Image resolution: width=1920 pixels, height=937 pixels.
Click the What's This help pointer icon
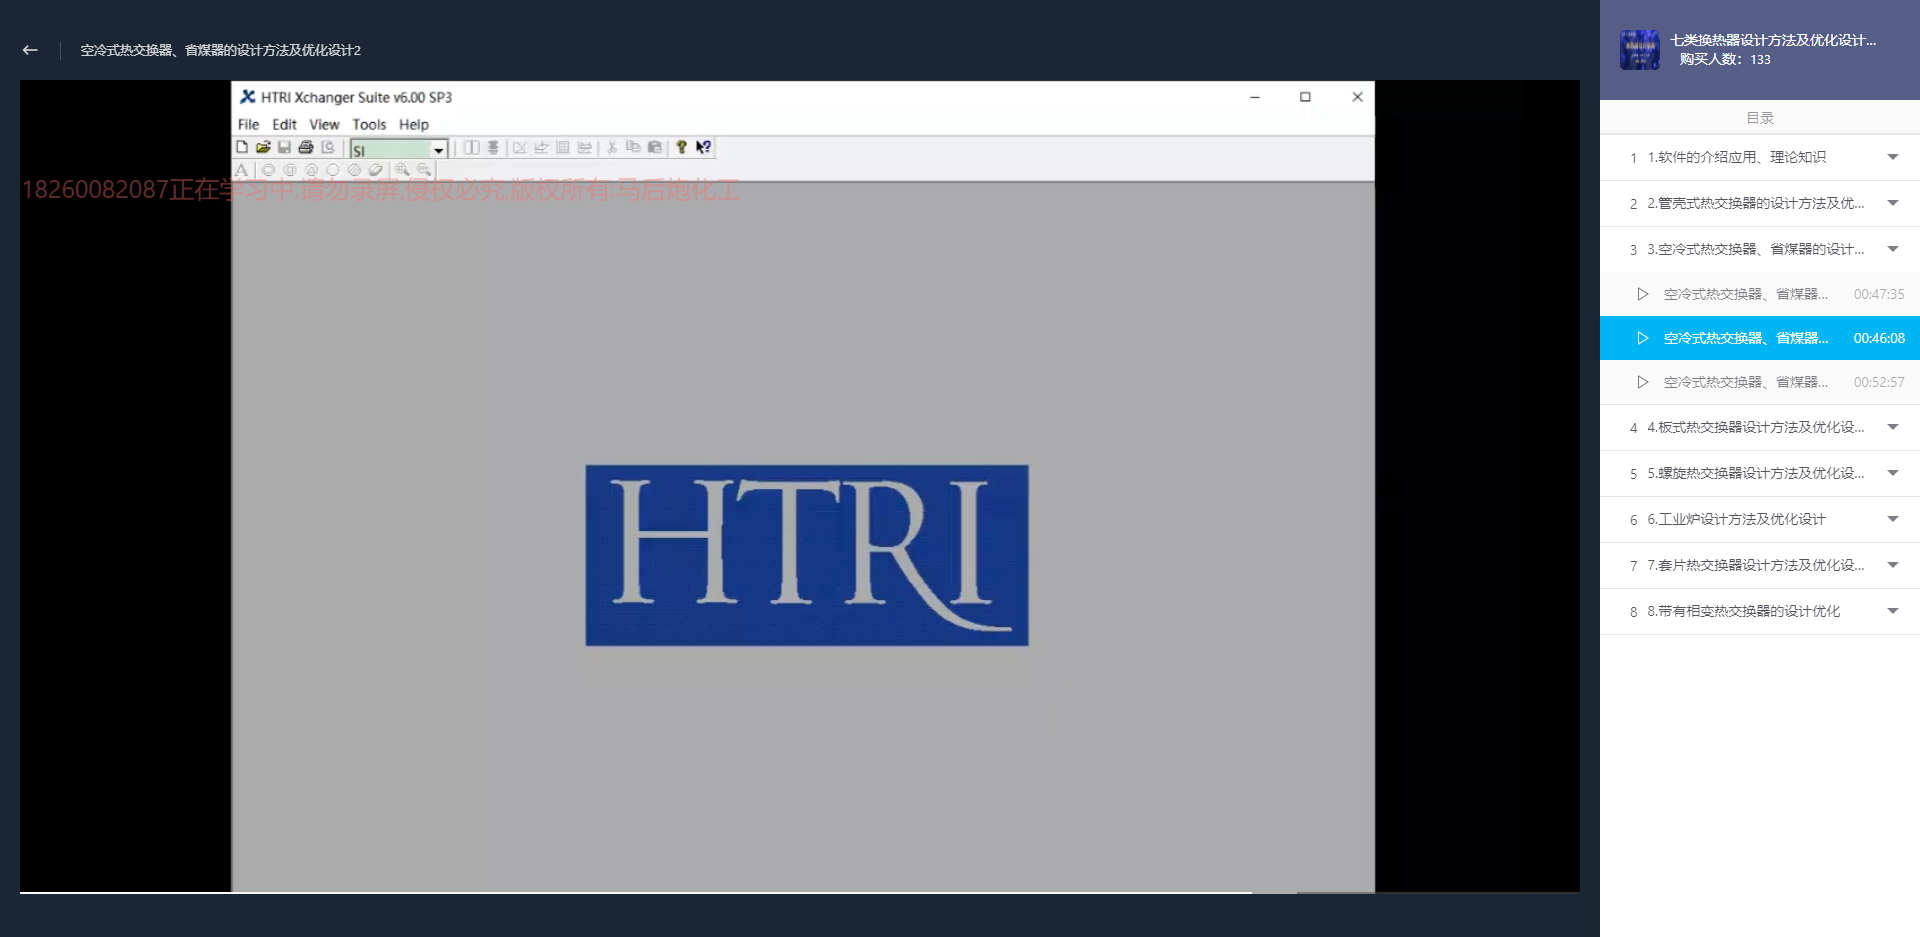point(703,147)
